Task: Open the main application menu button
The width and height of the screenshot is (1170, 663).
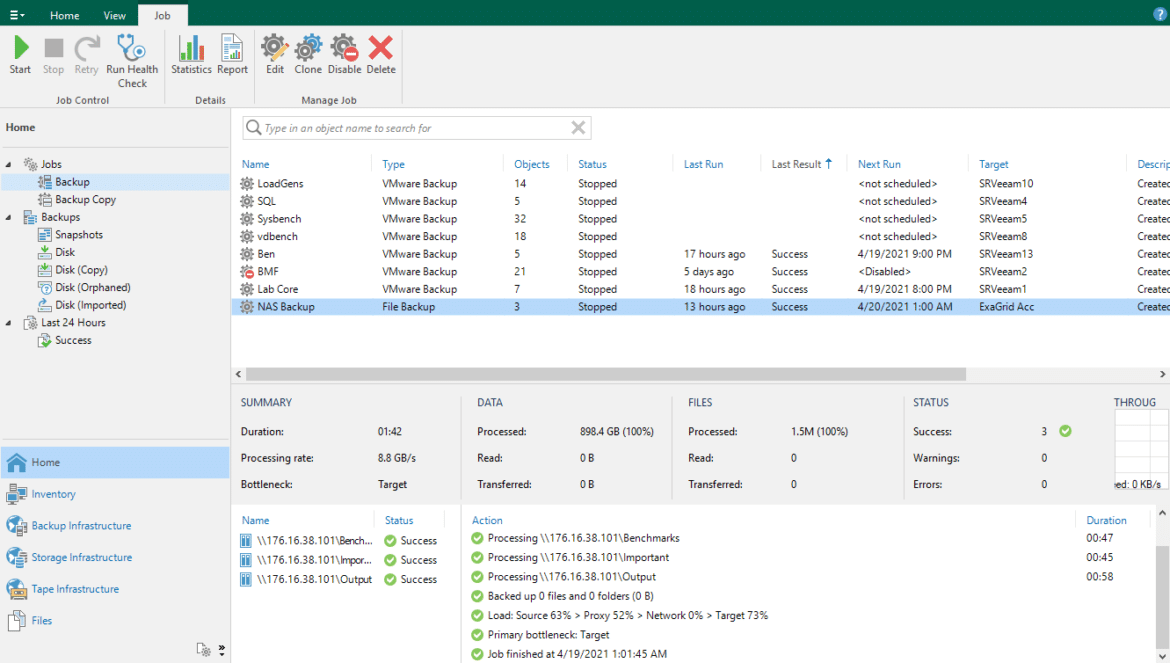Action: (16, 15)
